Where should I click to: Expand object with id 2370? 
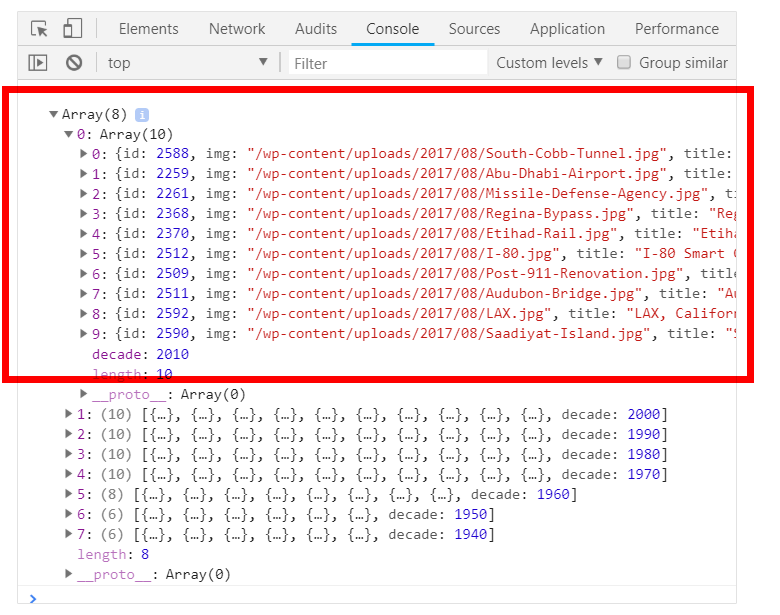point(84,233)
